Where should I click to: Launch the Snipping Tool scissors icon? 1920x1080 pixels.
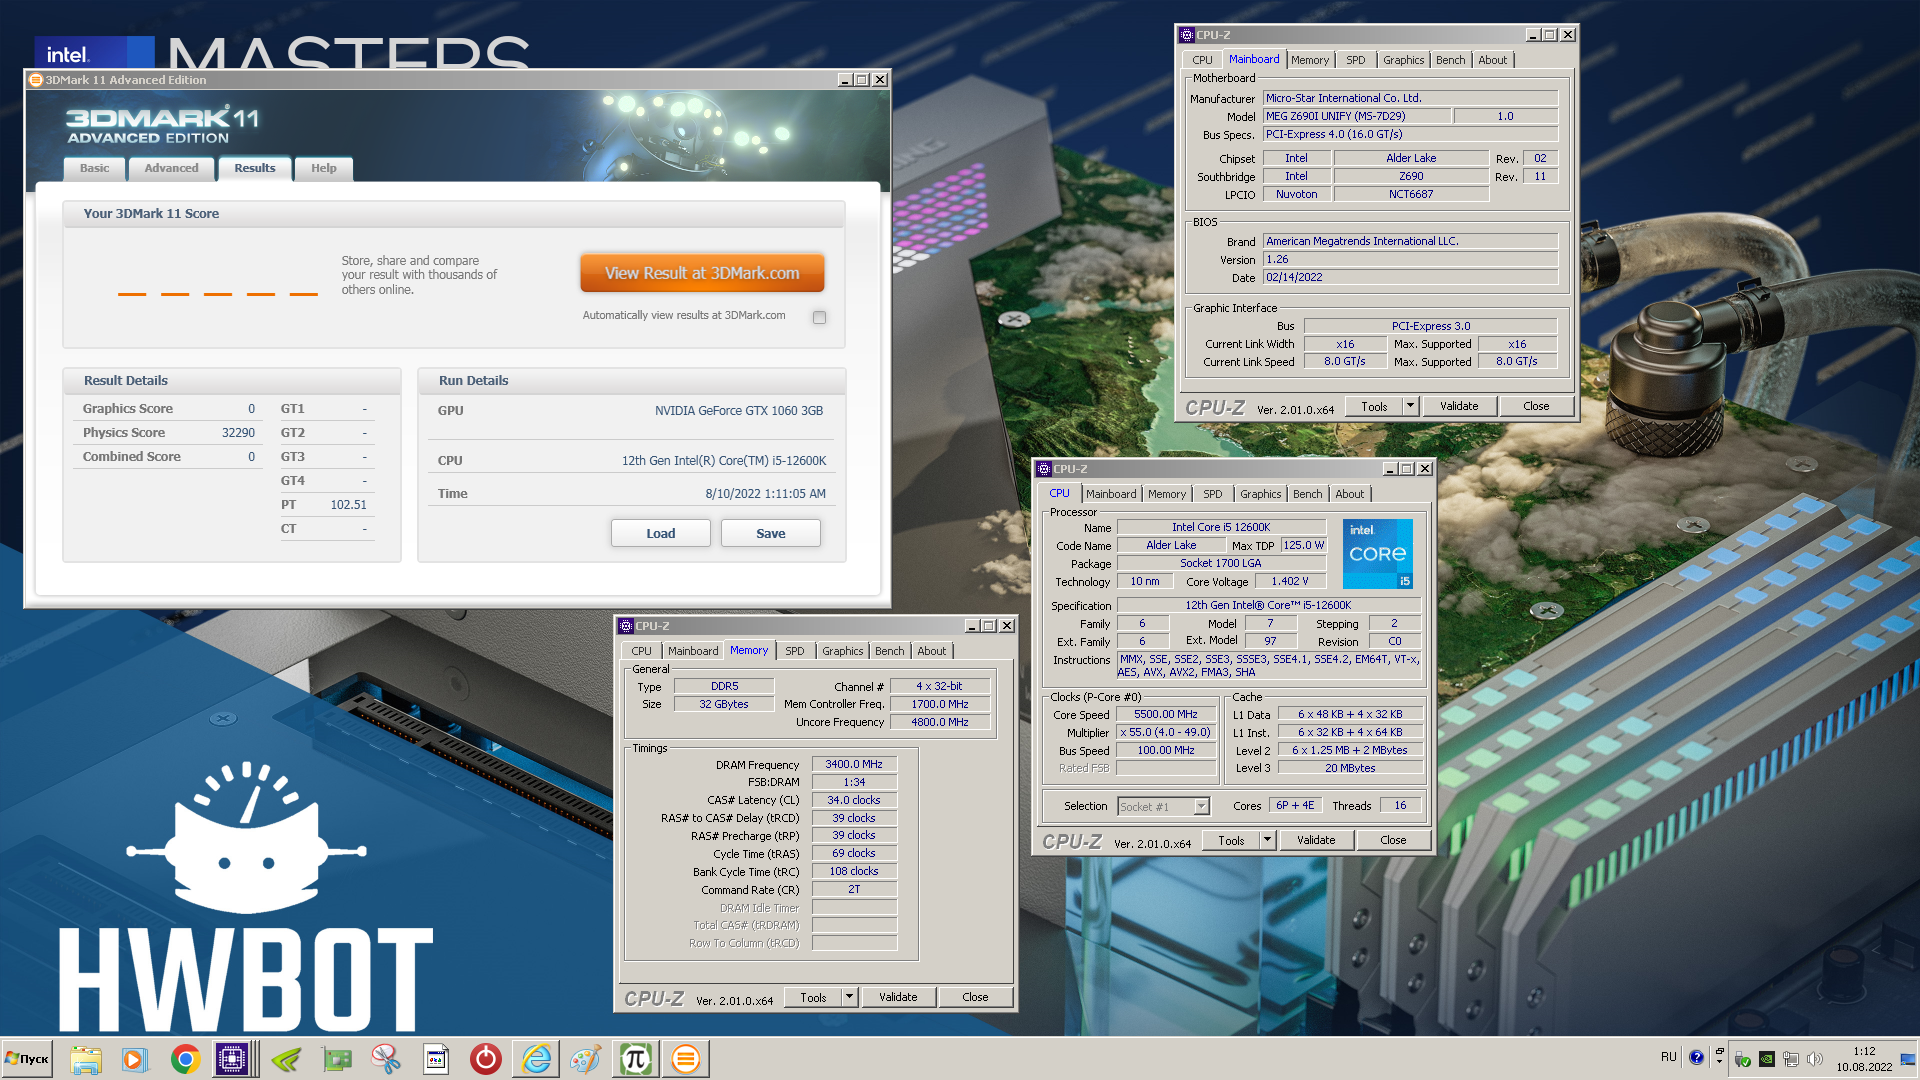(386, 1059)
